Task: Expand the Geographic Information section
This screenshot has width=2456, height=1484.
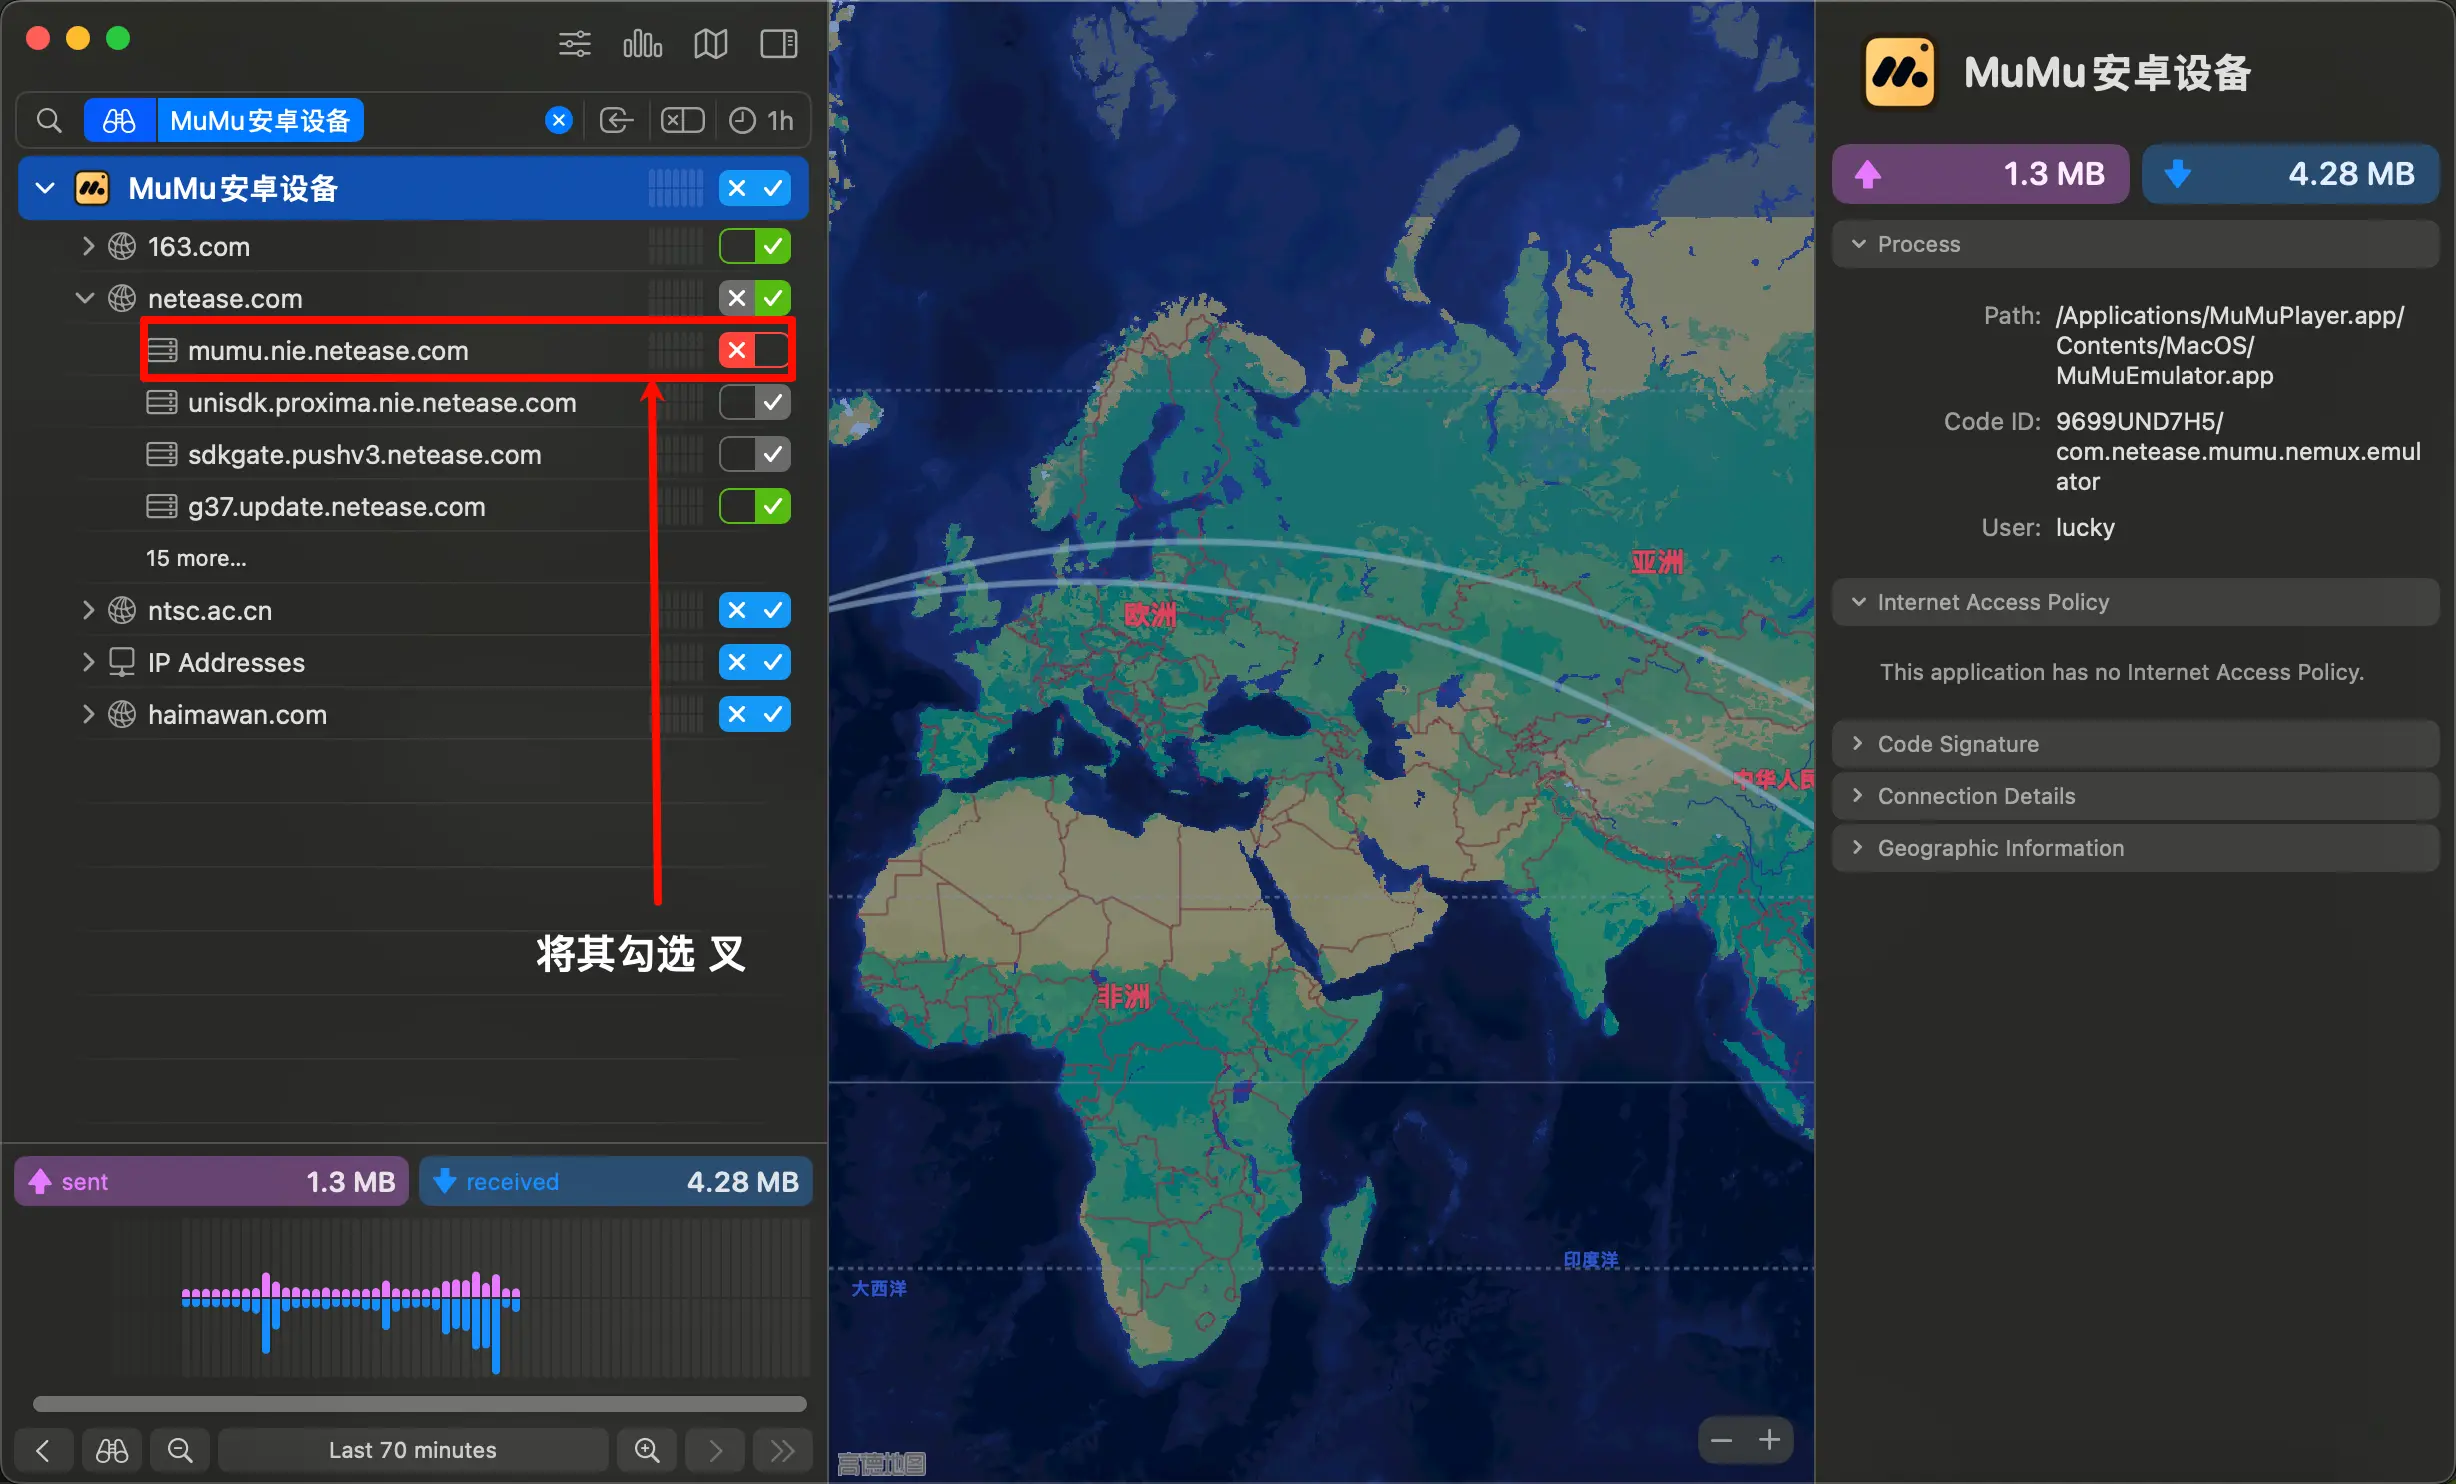Action: pos(2135,848)
